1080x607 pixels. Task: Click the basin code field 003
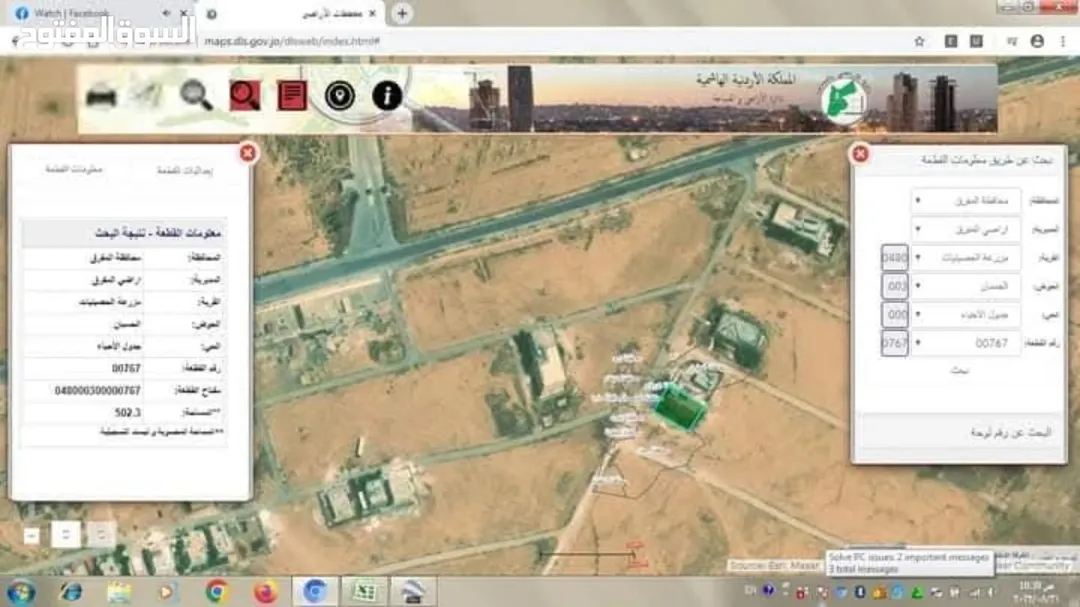tap(895, 286)
